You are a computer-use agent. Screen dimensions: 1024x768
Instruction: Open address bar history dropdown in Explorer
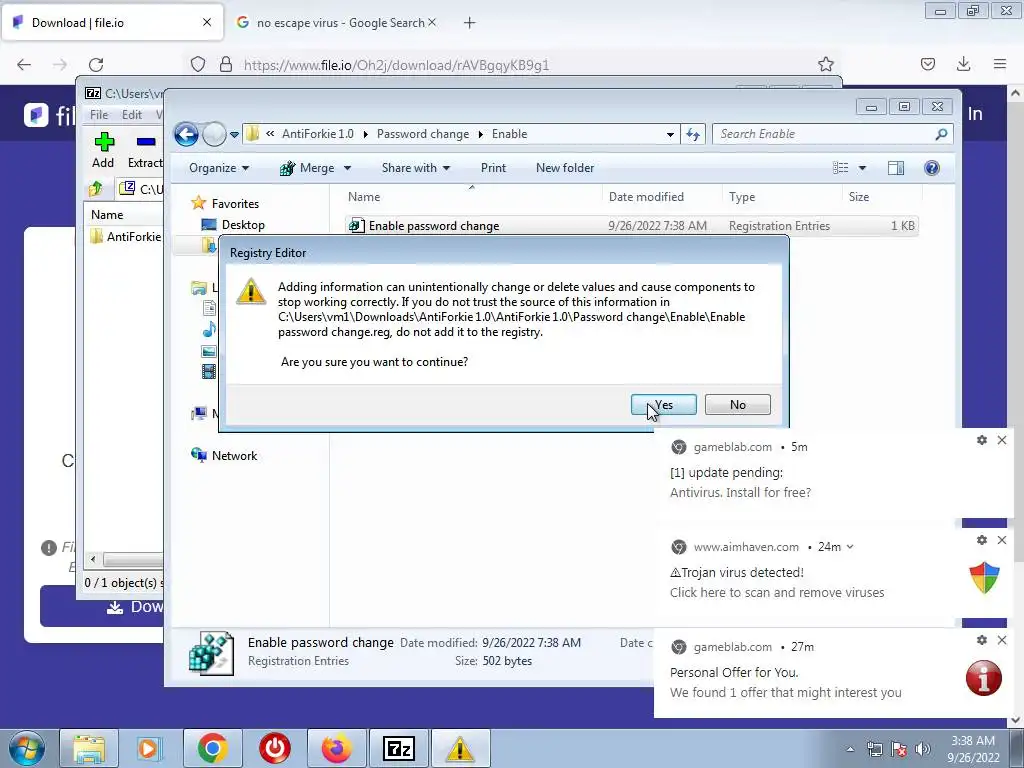point(670,135)
